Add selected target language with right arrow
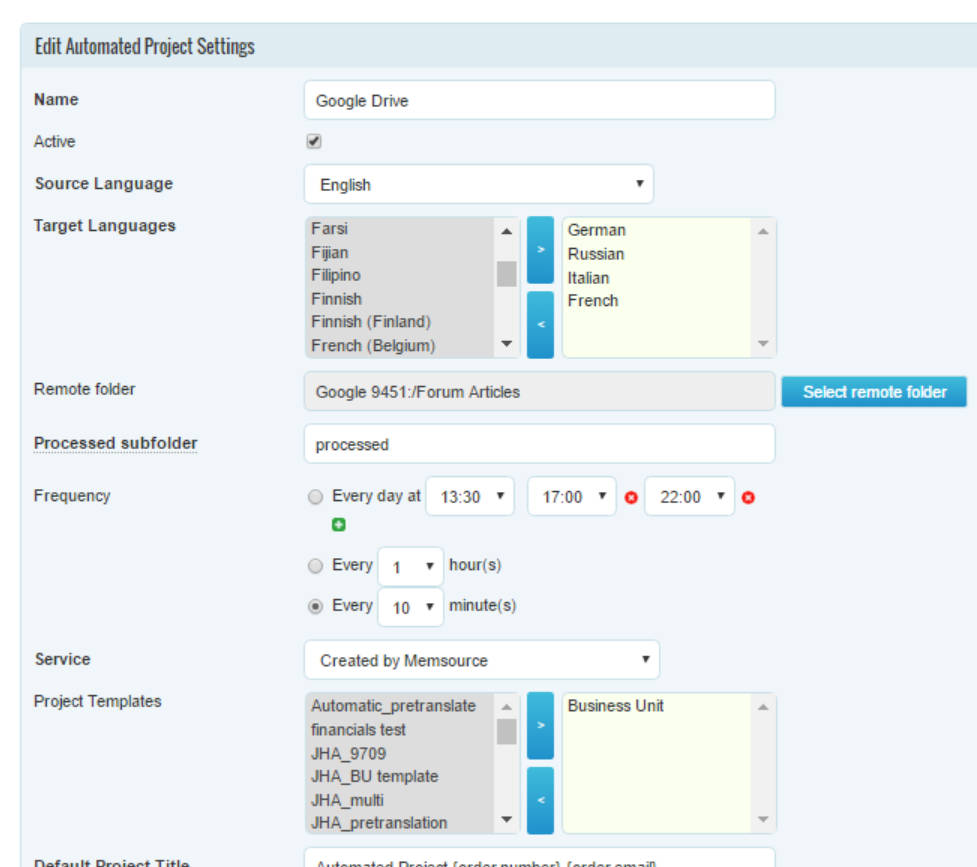The width and height of the screenshot is (977, 867). [540, 250]
